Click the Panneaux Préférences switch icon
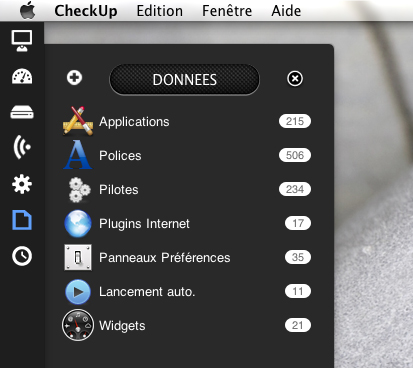This screenshot has height=368, width=413. [78, 257]
